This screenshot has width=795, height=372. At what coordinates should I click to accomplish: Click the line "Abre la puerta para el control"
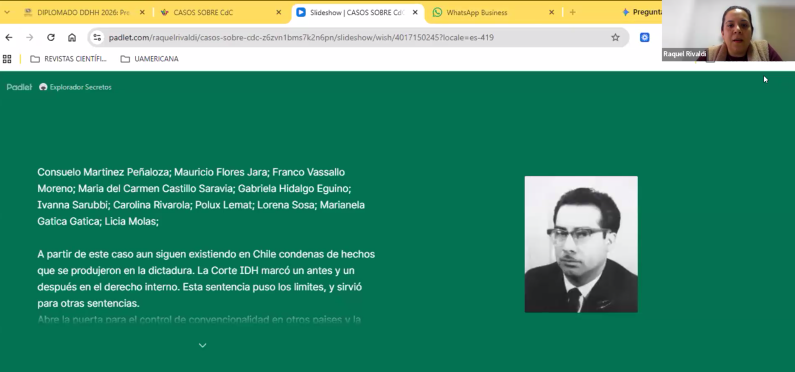tap(199, 320)
